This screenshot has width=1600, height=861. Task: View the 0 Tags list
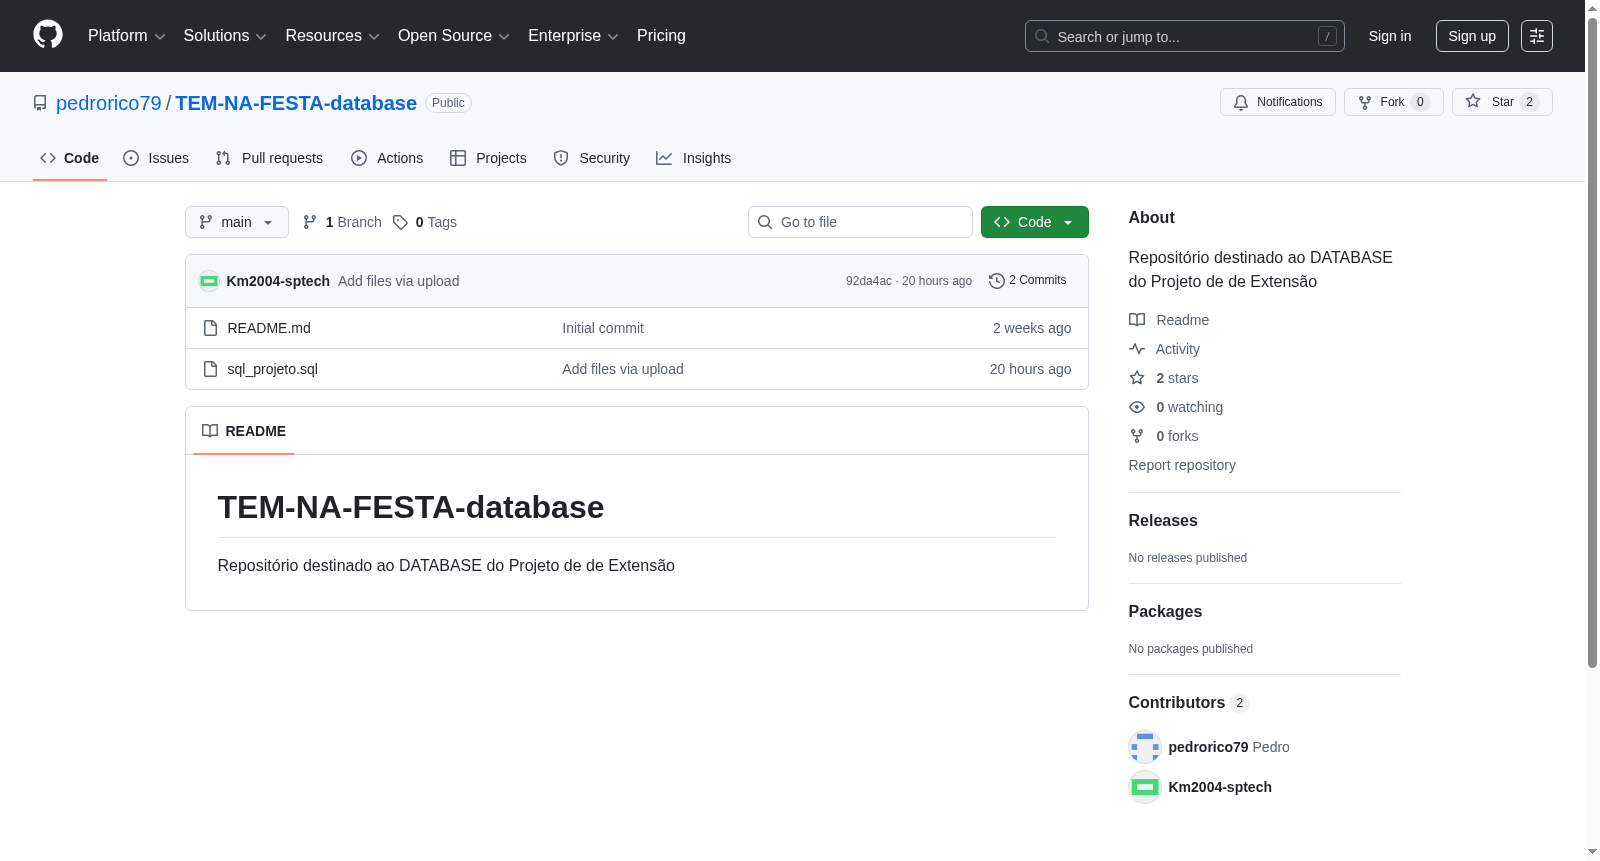pyautogui.click(x=425, y=222)
